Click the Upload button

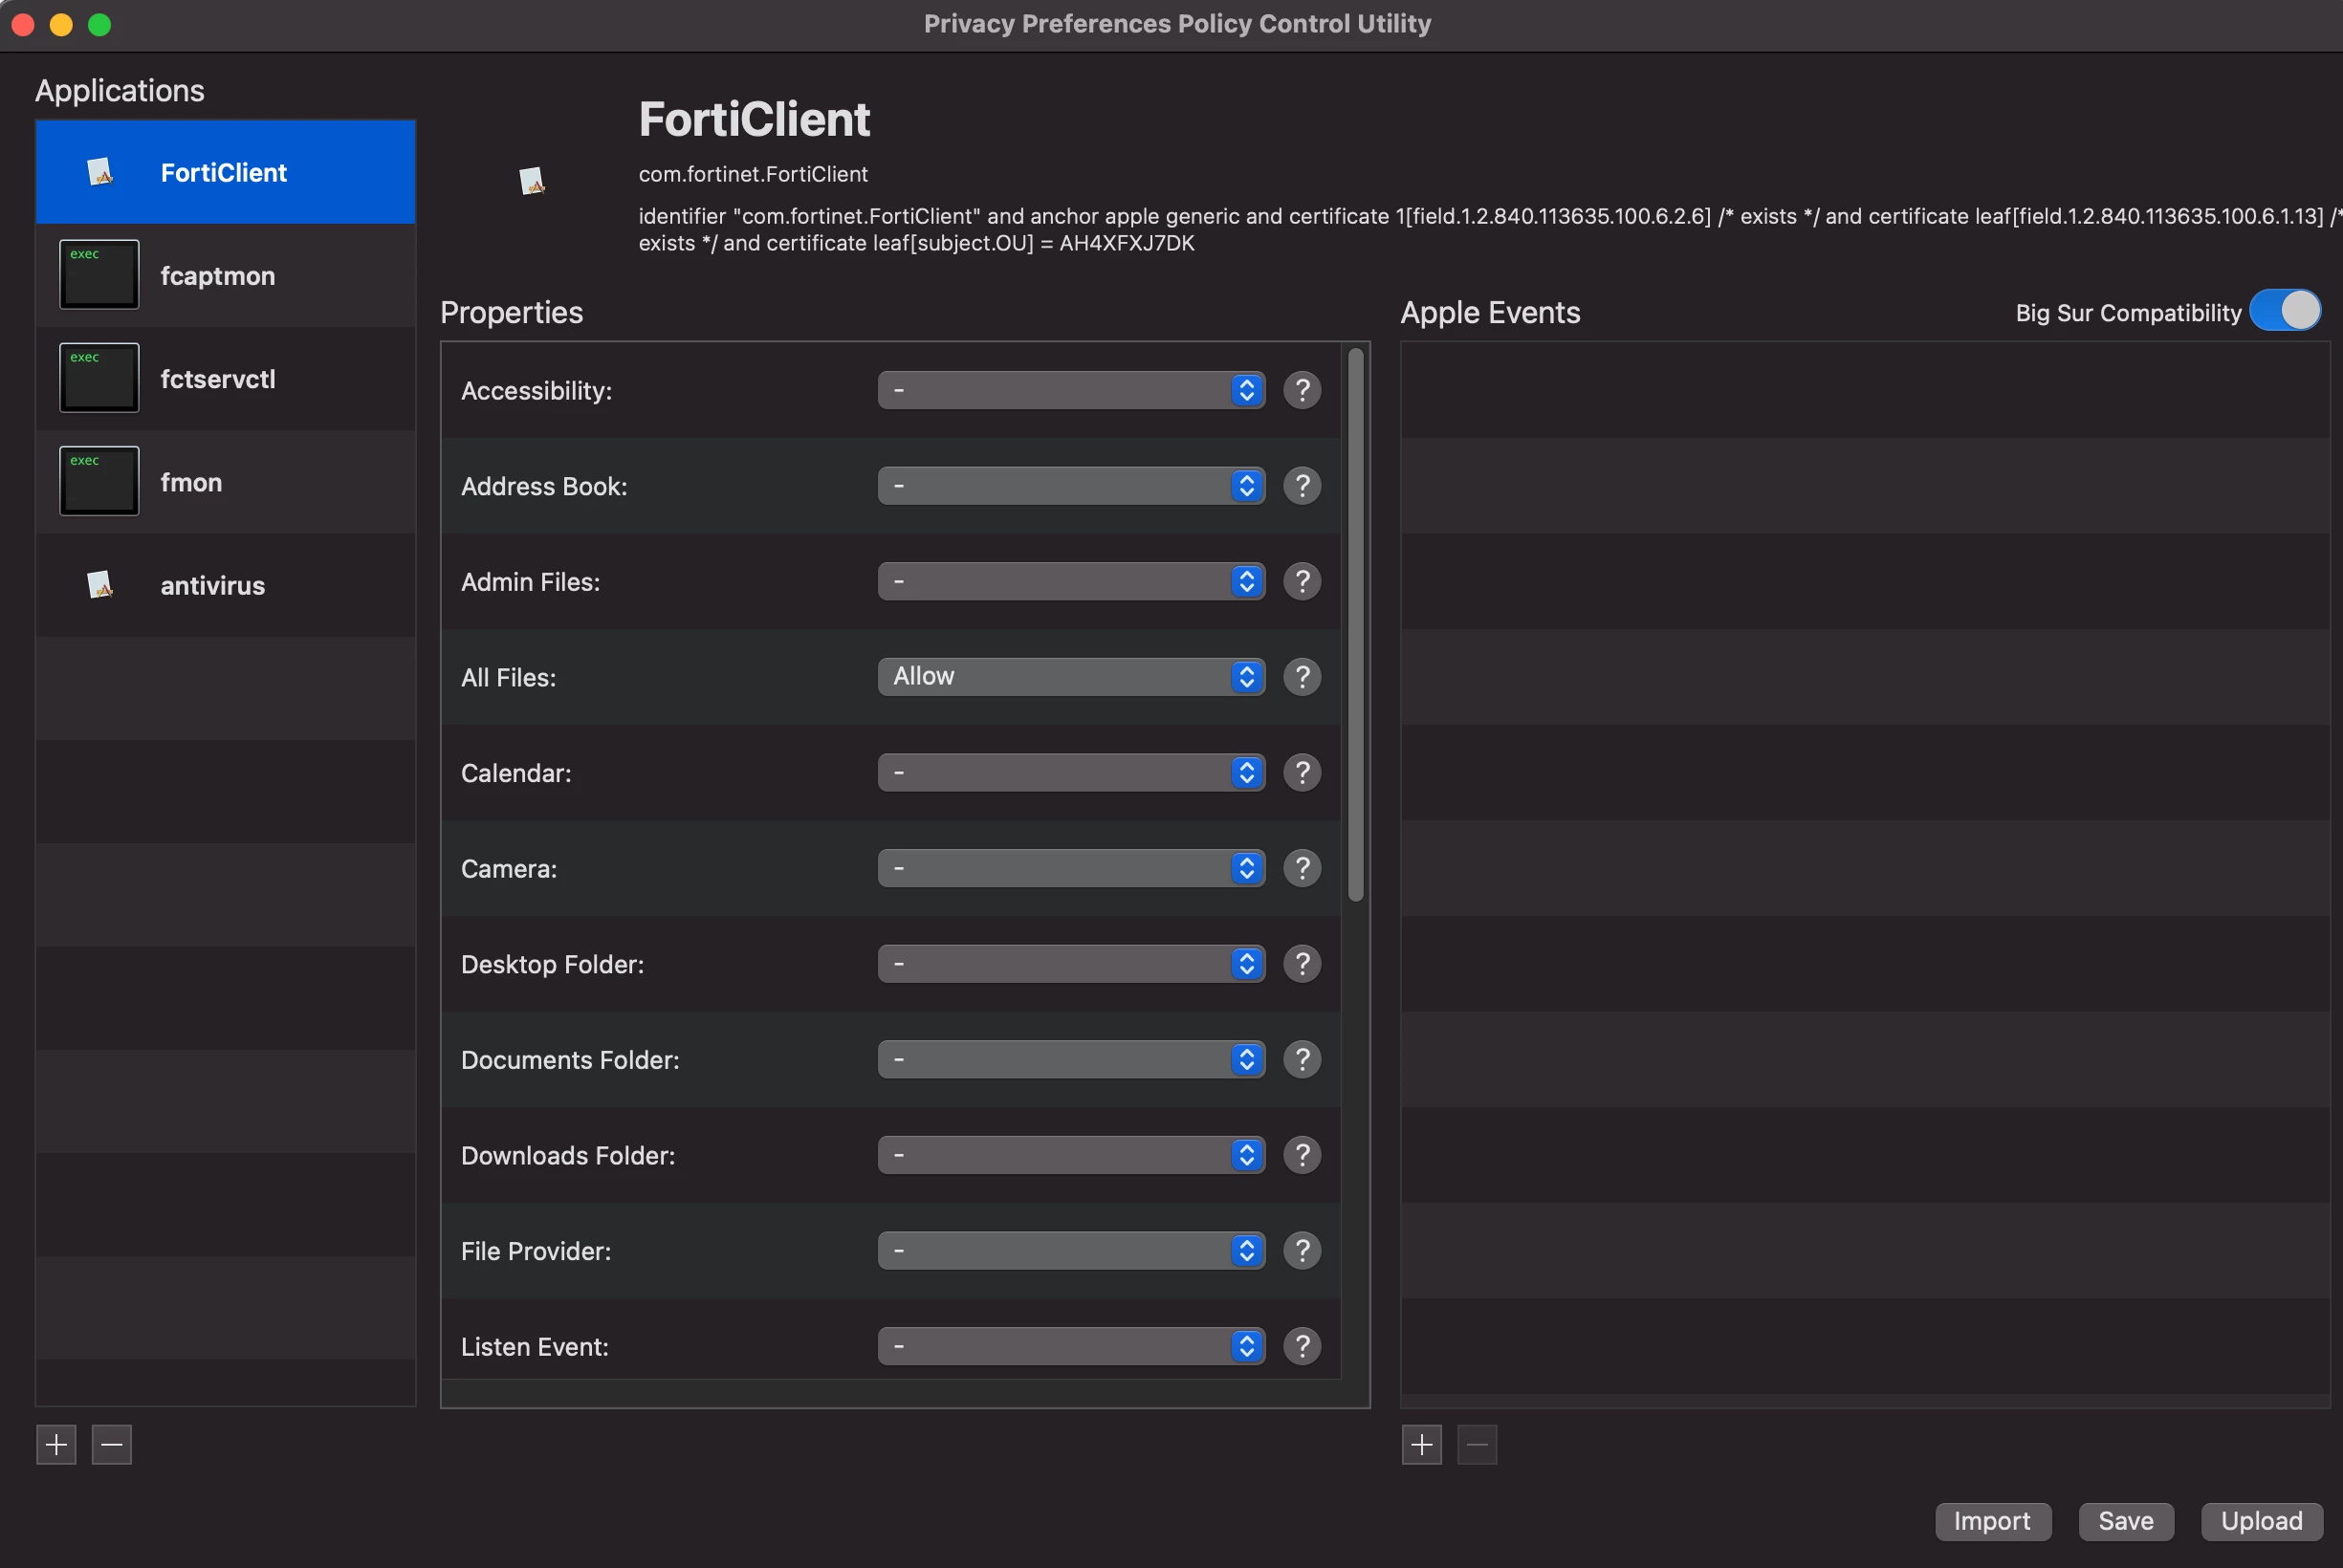2261,1521
